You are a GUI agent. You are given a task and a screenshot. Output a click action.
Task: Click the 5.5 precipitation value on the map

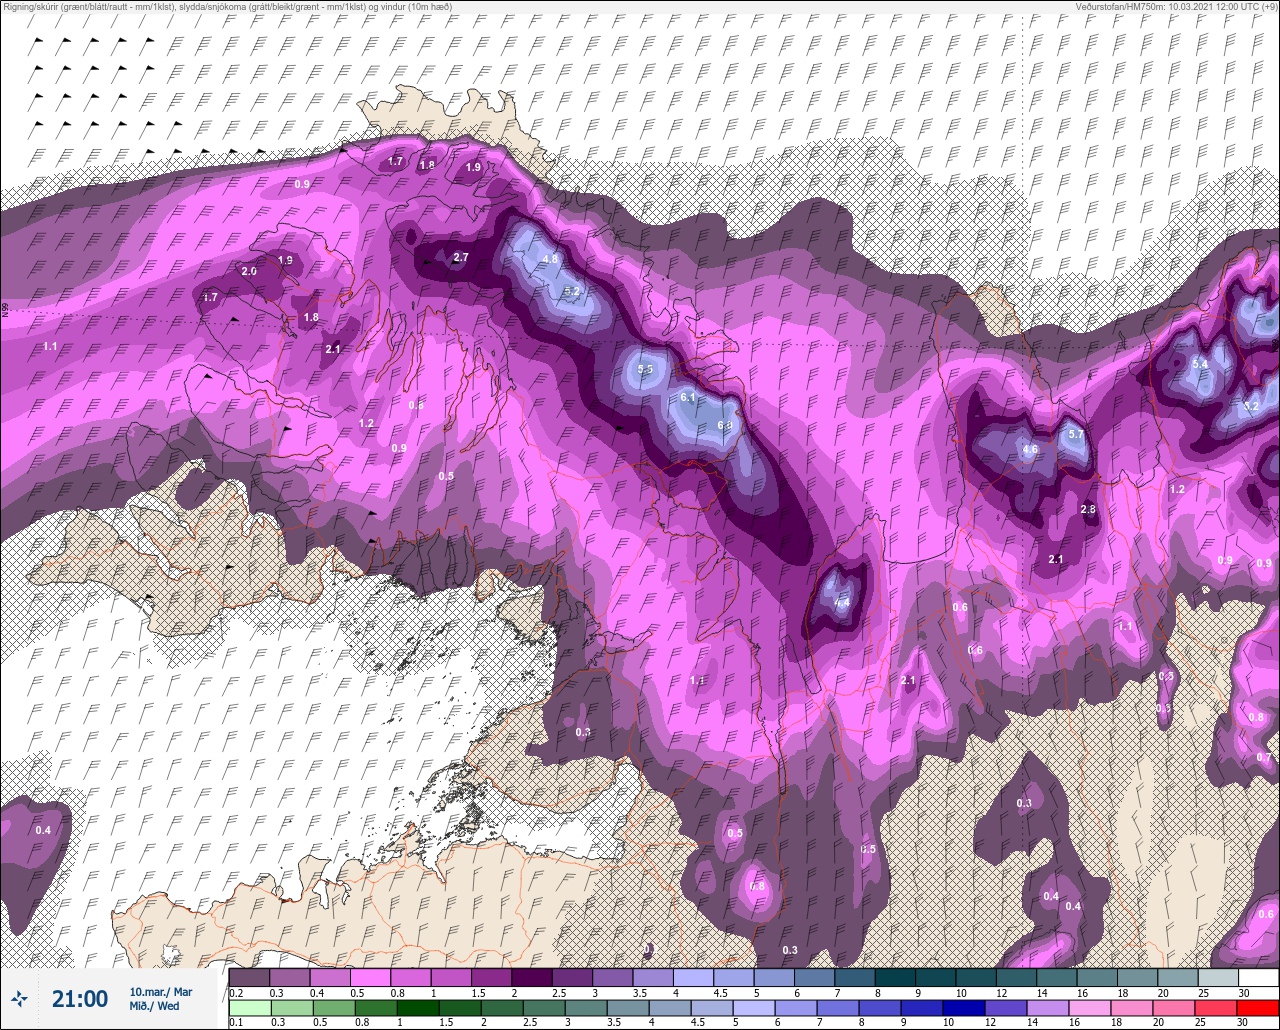pyautogui.click(x=645, y=369)
